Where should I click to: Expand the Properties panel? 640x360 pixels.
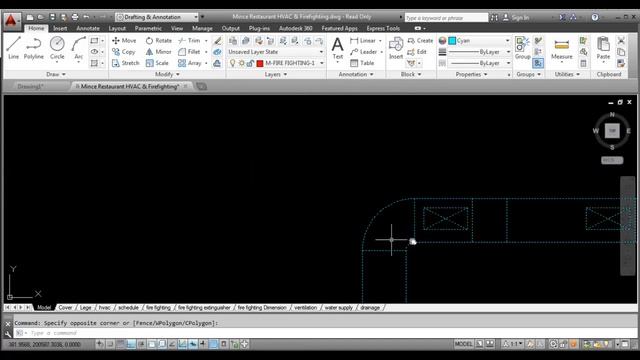pos(471,74)
